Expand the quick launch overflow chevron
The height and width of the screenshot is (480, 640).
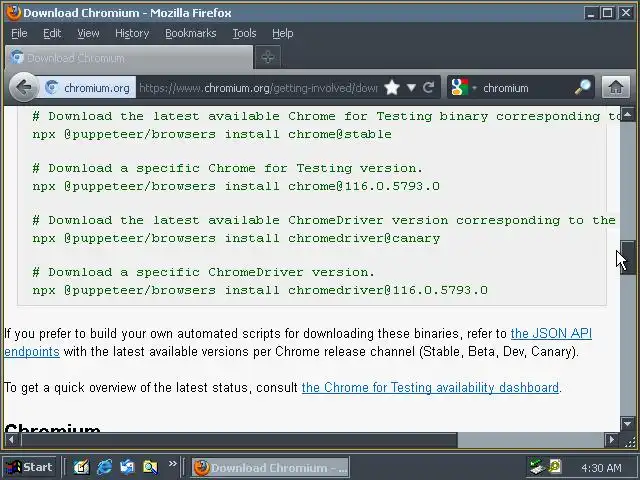tap(173, 463)
